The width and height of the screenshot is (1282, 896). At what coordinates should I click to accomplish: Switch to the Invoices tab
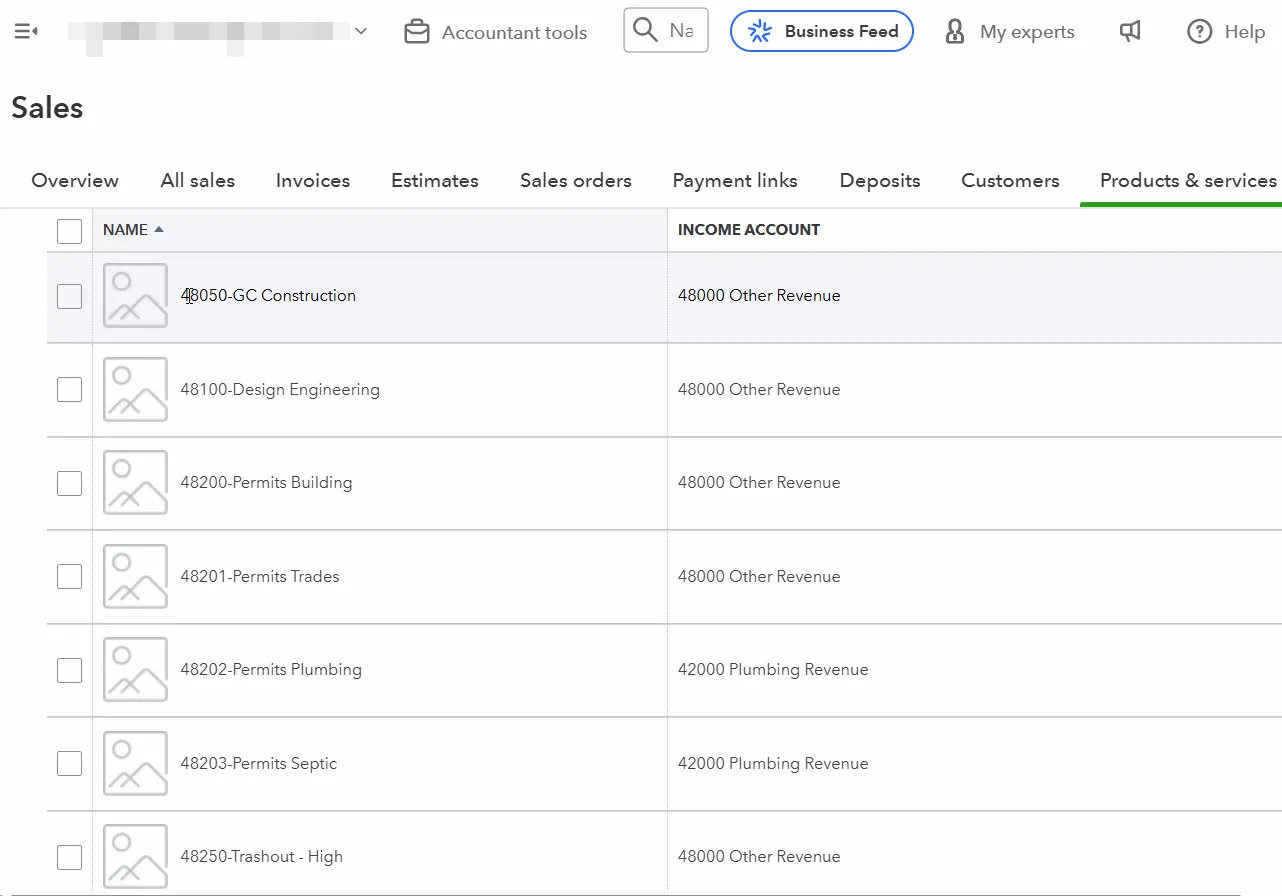313,181
